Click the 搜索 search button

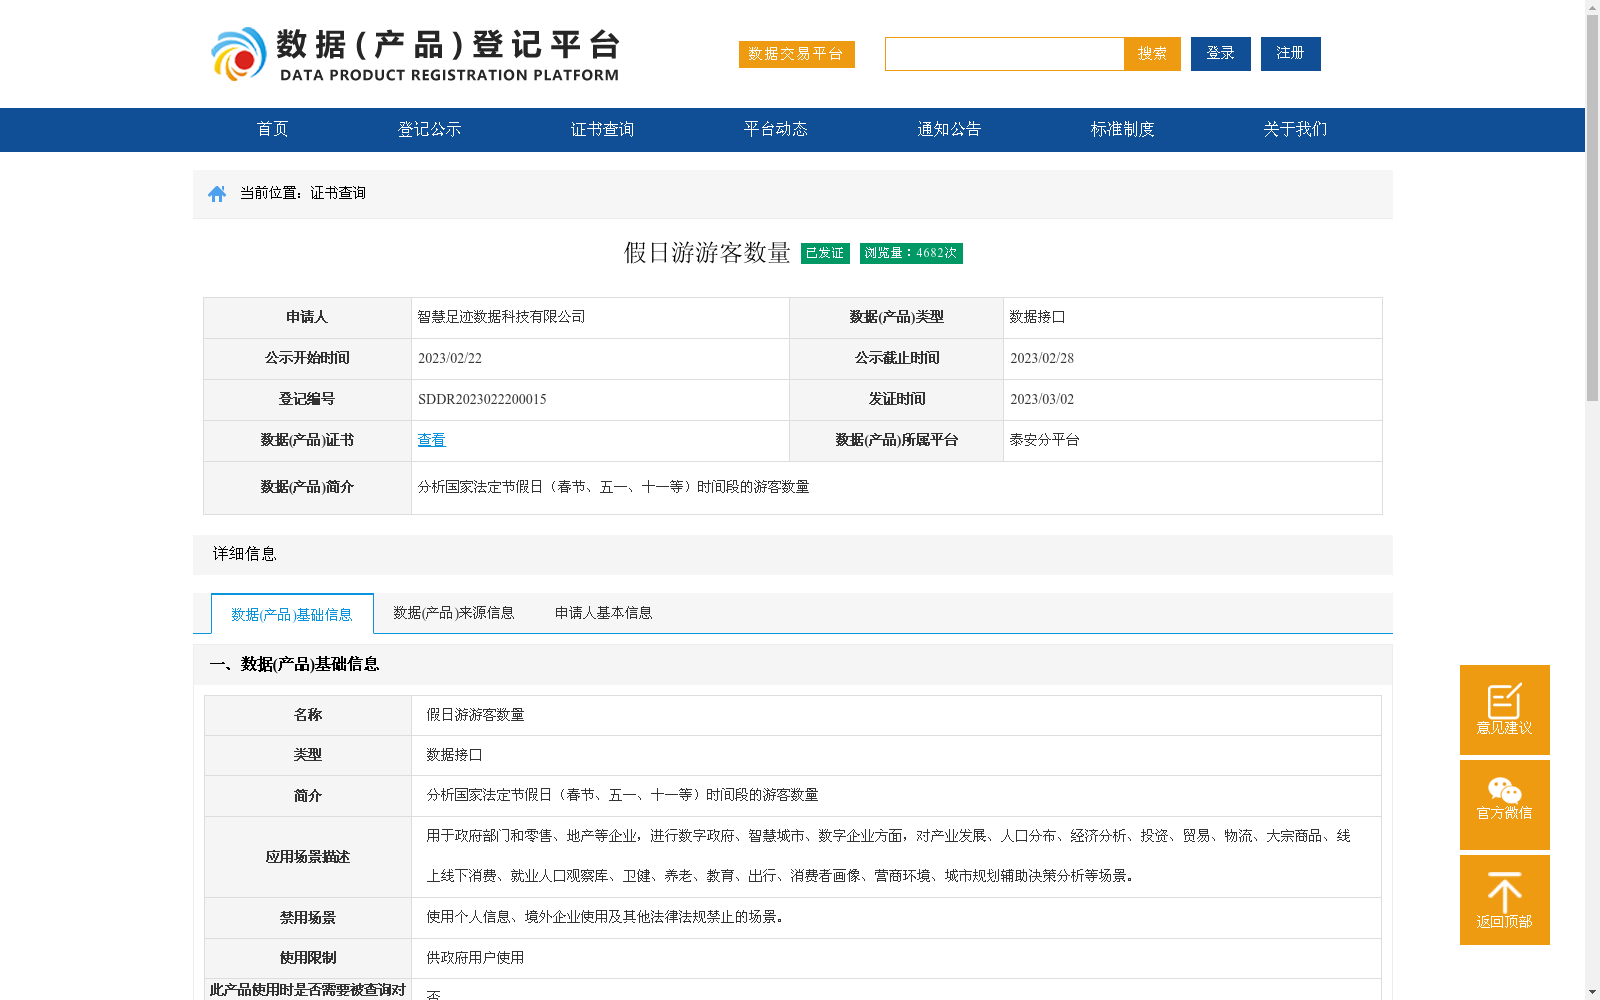[x=1152, y=54]
